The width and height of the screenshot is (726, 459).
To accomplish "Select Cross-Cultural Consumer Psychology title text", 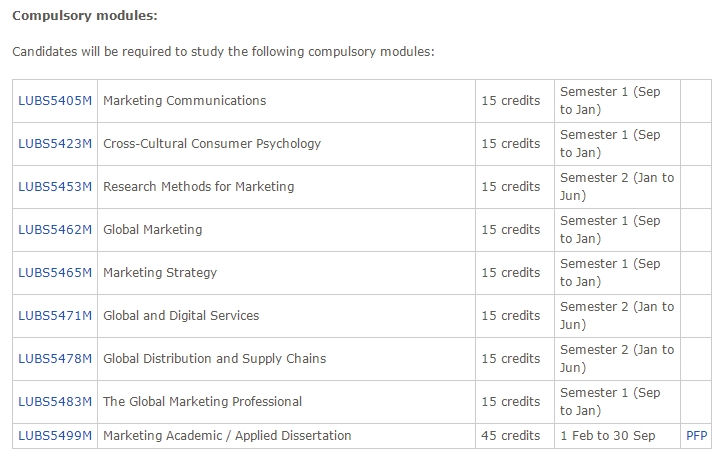I will pyautogui.click(x=212, y=144).
